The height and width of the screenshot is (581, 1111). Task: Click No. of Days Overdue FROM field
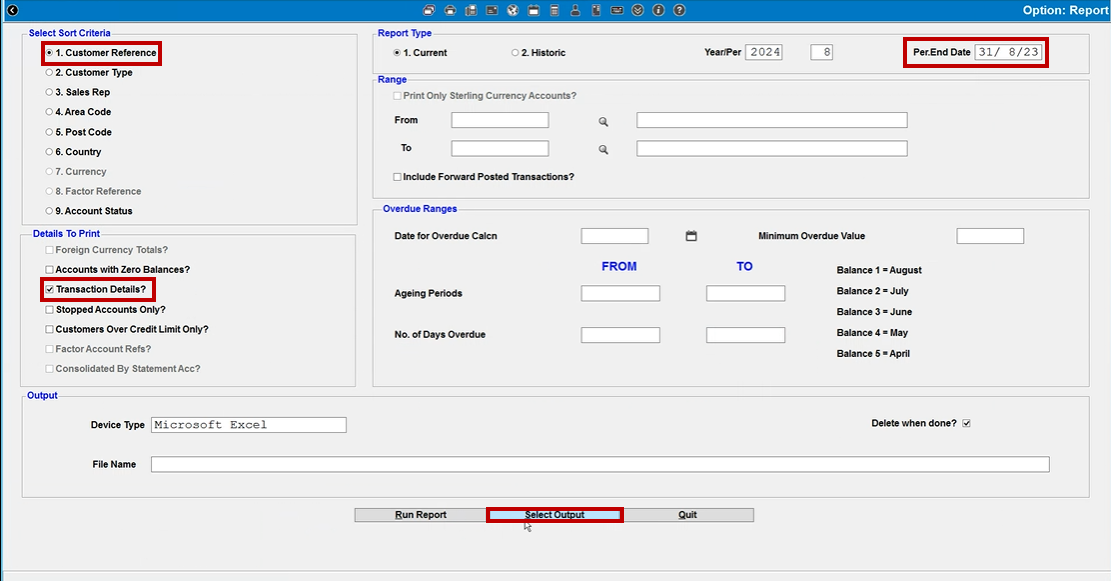pyautogui.click(x=621, y=335)
